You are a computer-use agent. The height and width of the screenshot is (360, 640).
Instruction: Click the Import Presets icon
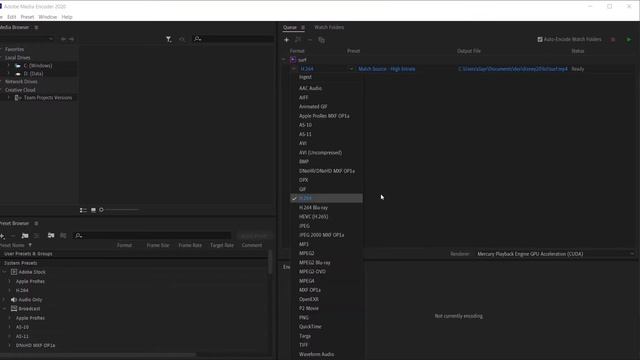pyautogui.click(x=51, y=236)
